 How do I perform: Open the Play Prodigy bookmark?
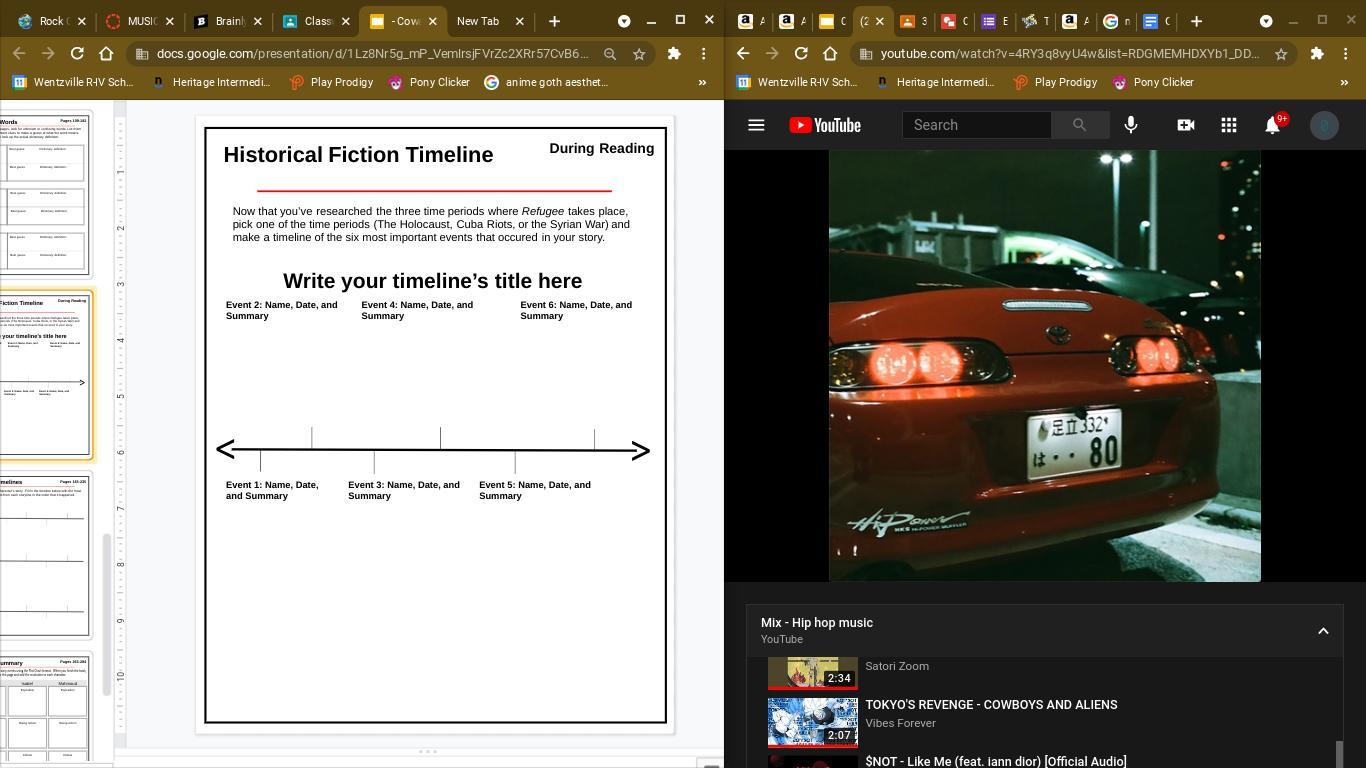click(x=330, y=82)
